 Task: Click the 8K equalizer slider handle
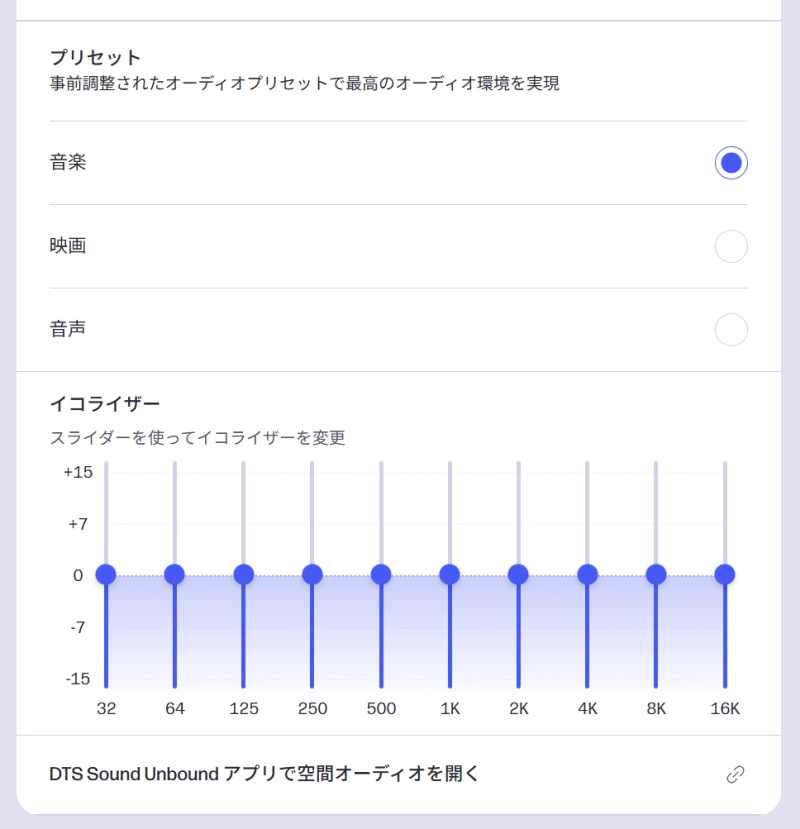point(655,574)
